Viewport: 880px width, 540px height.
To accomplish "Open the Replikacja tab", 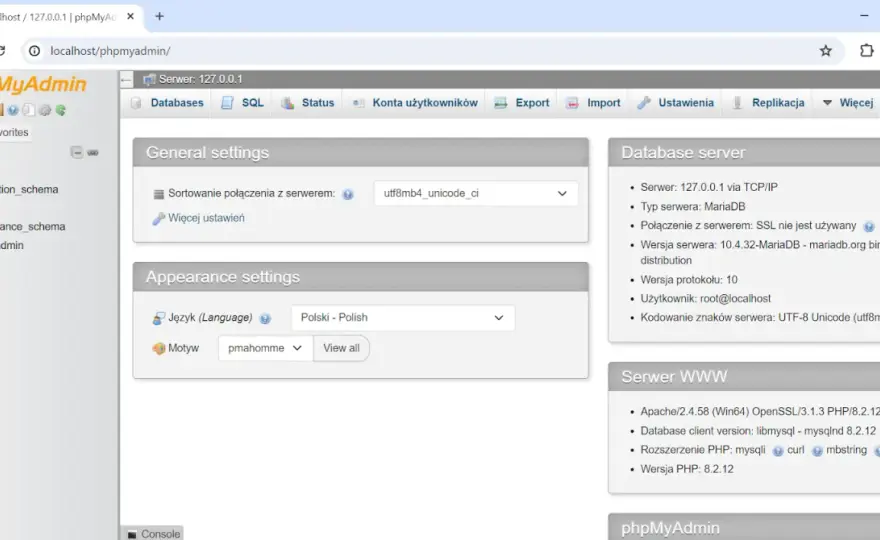I will pos(768,103).
